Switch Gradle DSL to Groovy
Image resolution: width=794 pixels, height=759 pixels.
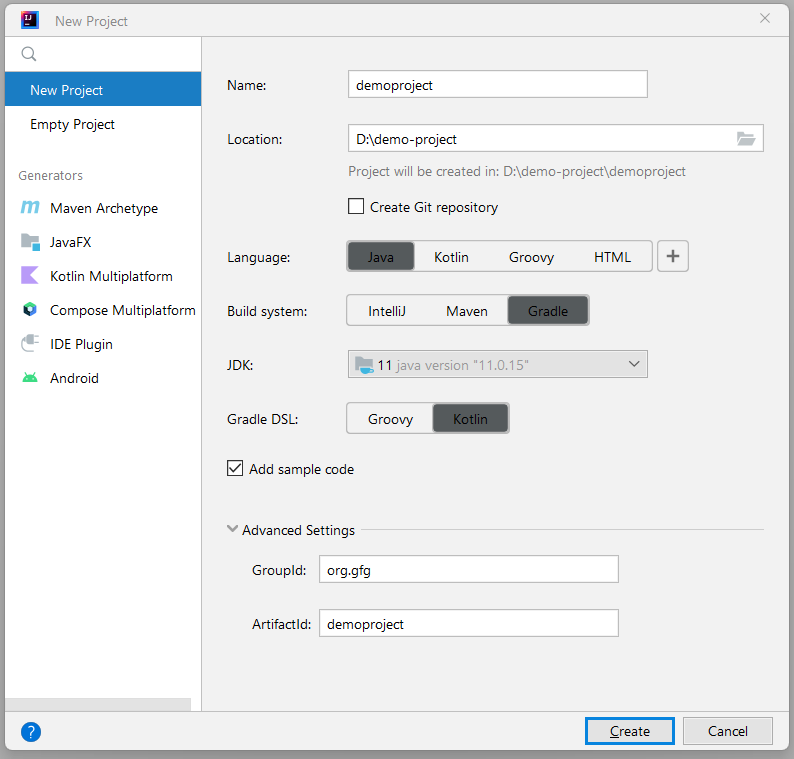coord(390,419)
